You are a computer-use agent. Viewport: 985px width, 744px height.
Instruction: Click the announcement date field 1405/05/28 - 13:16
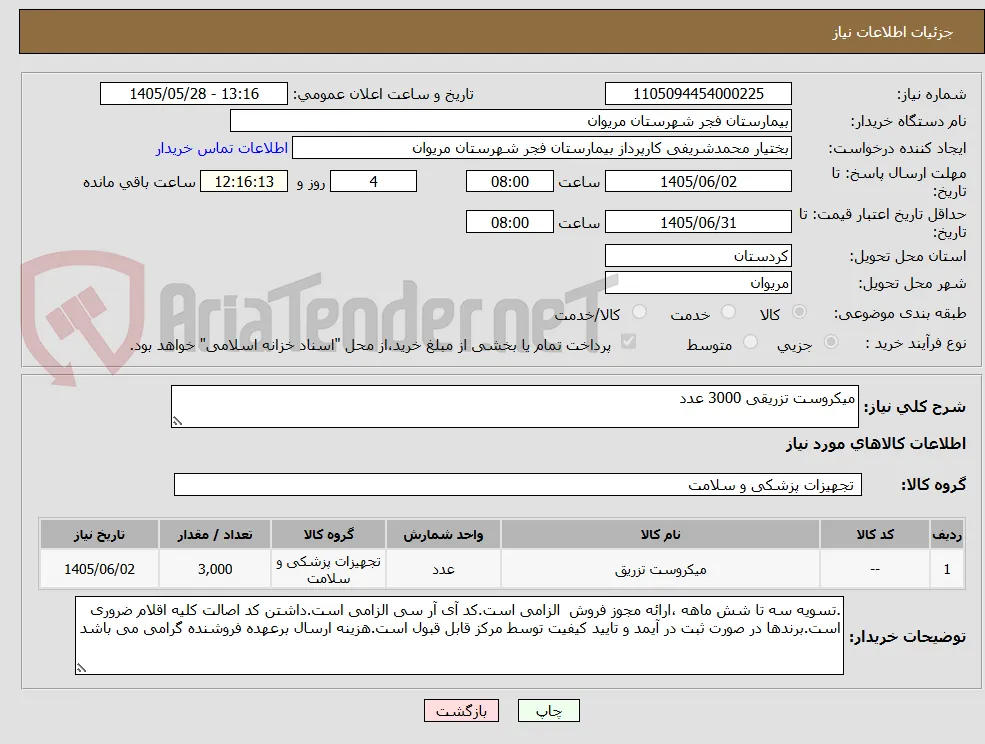(x=193, y=94)
